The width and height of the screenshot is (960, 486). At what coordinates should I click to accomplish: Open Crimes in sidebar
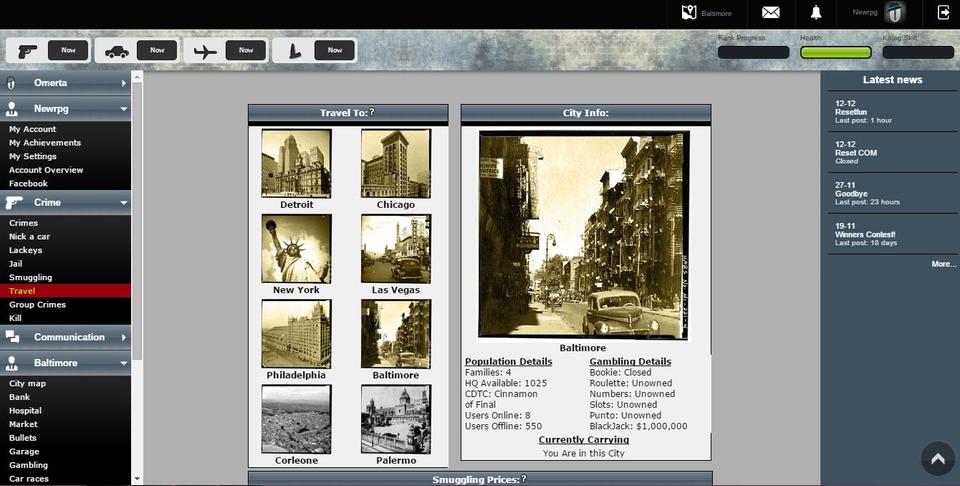[x=23, y=223]
